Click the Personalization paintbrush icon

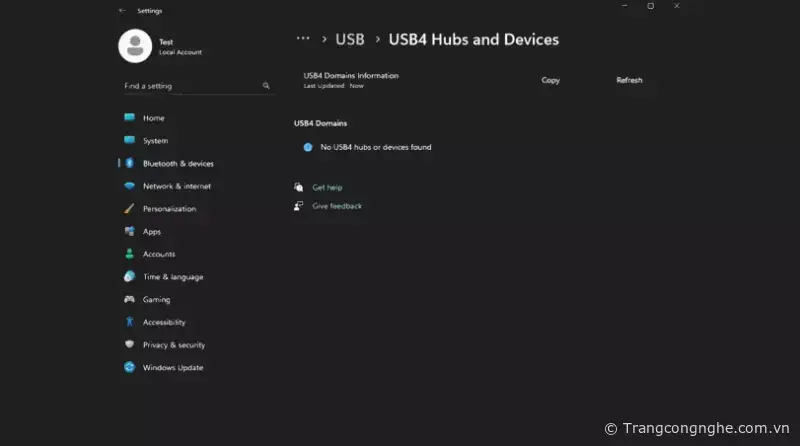129,209
